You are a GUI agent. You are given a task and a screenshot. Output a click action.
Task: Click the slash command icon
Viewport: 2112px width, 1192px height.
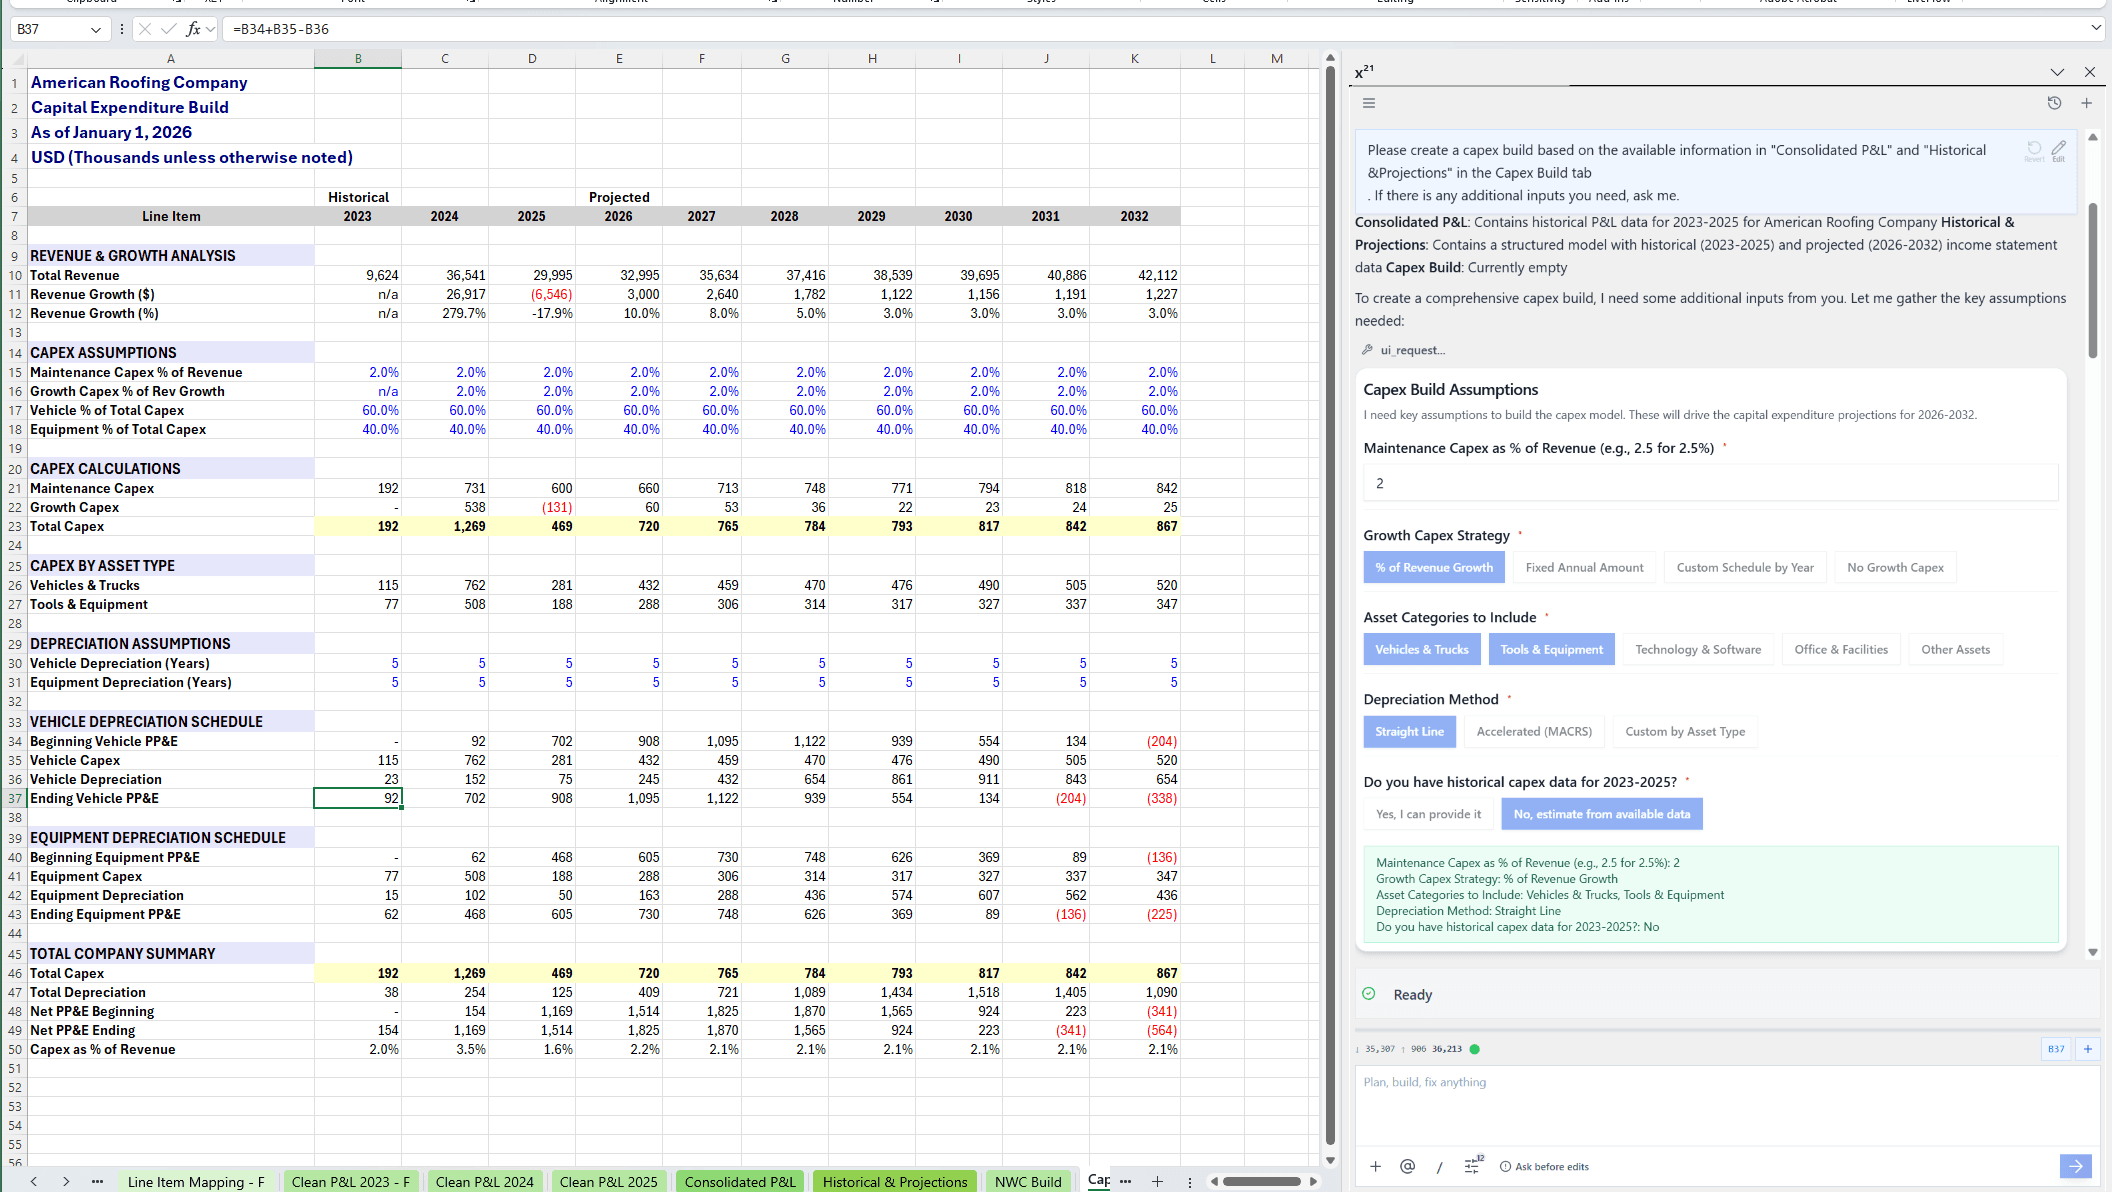pos(1439,1166)
